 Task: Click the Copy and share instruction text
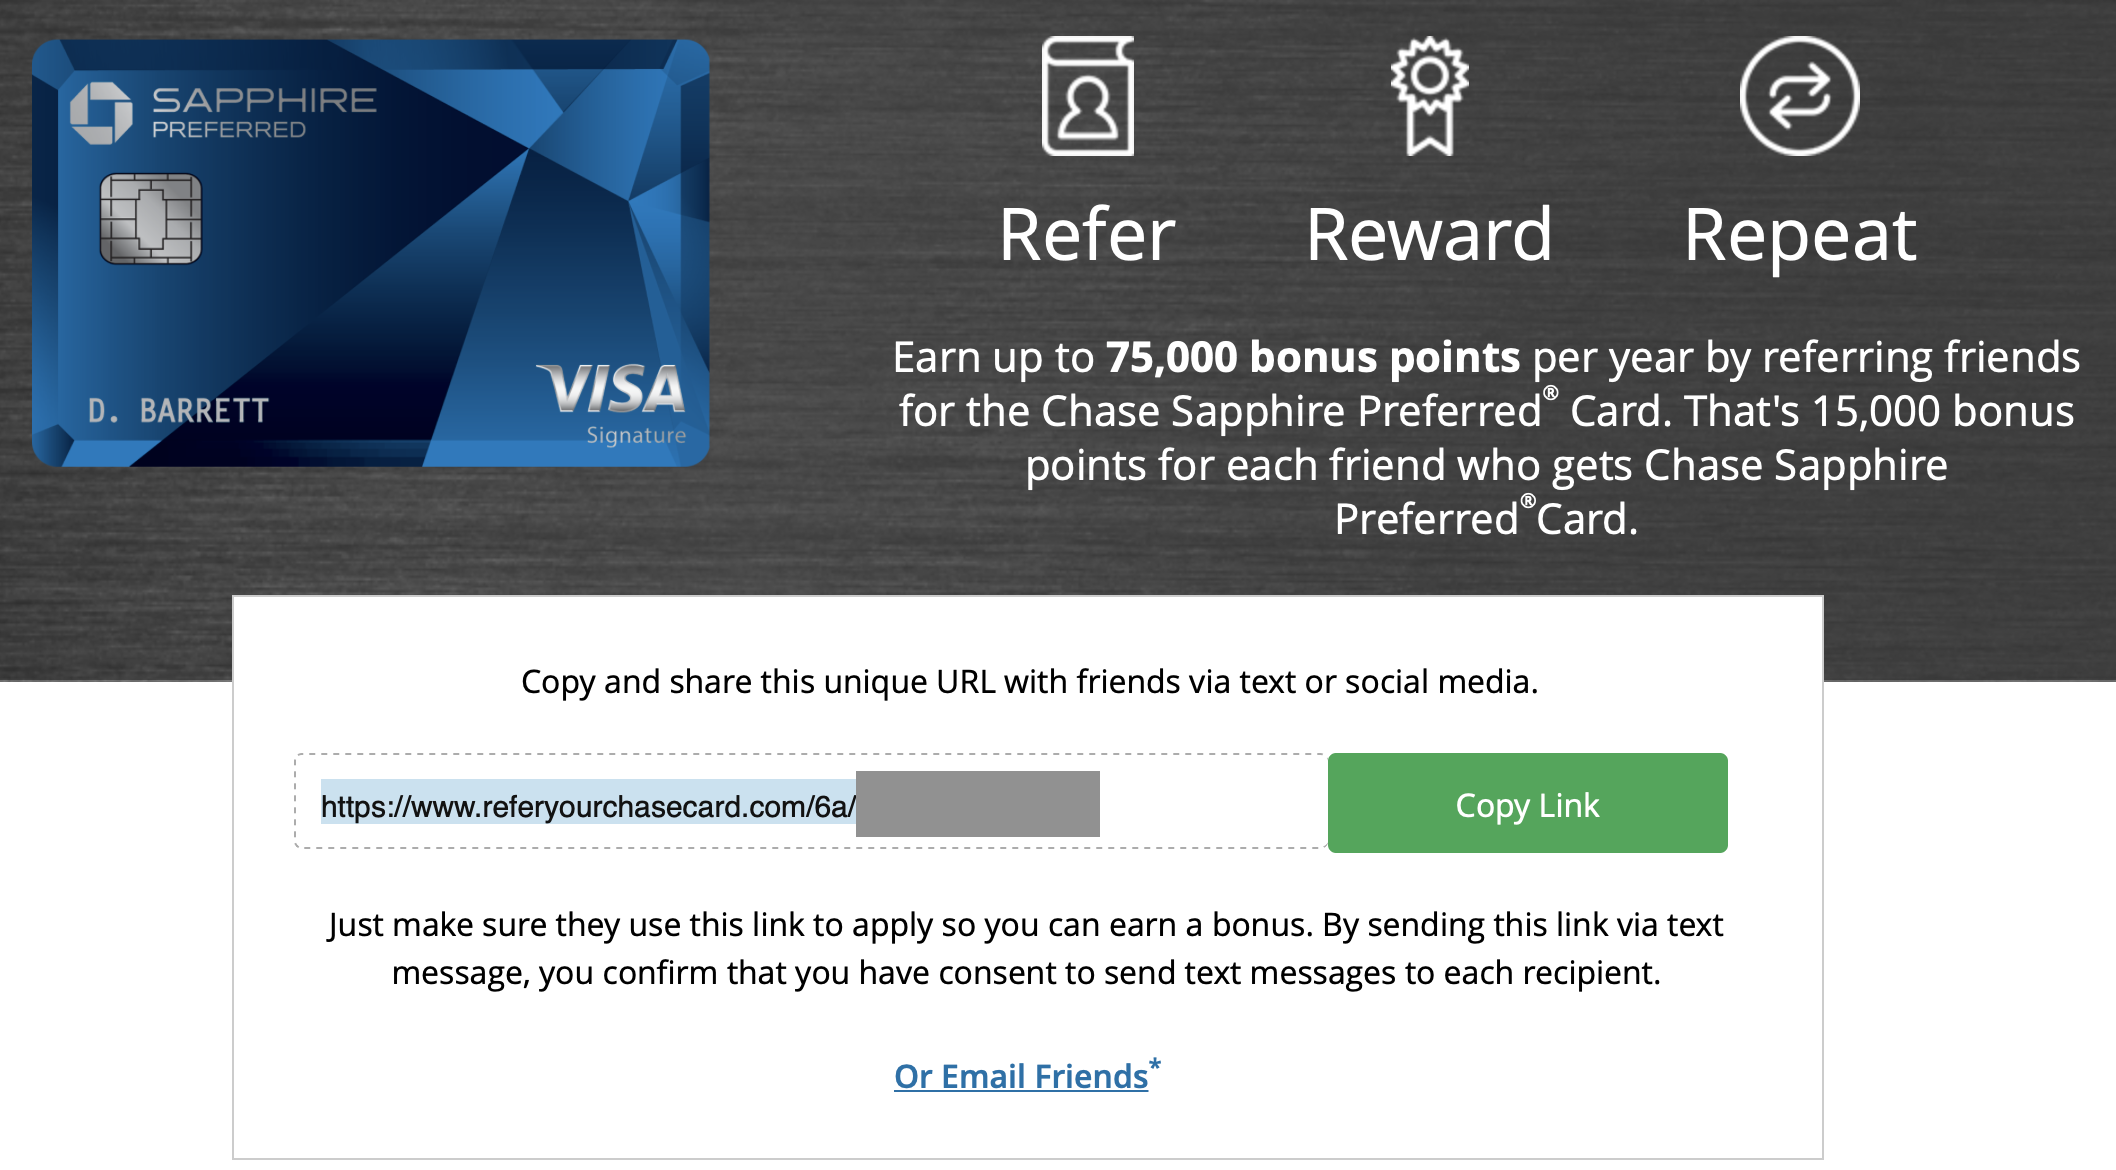1029,682
